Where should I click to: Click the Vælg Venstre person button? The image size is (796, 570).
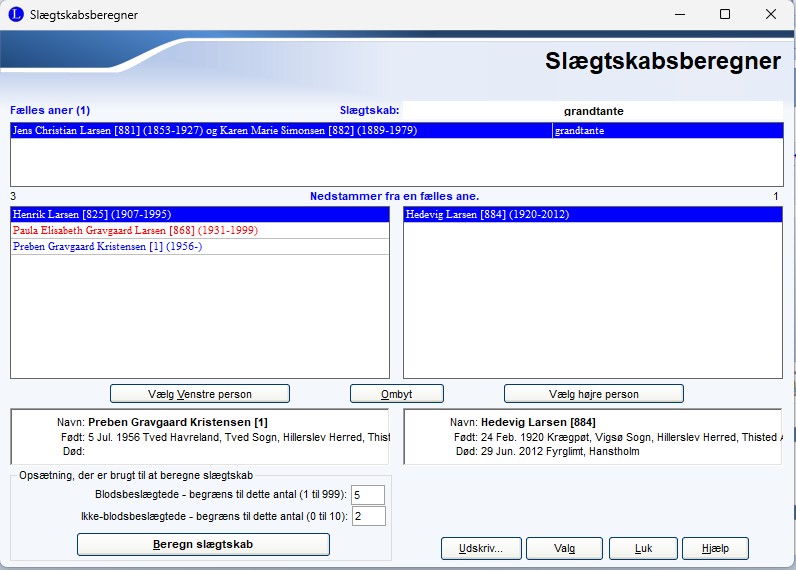pos(200,394)
